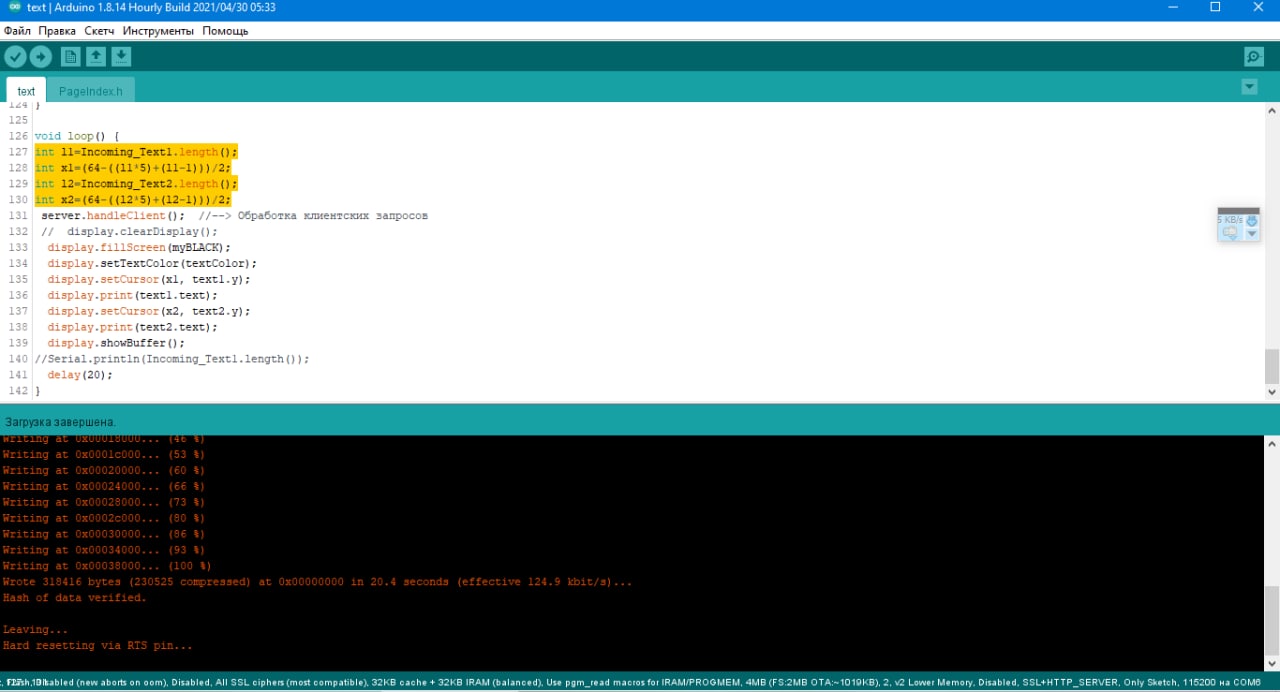Click line number 142 in the gutter
This screenshot has width=1280, height=692.
[17, 392]
